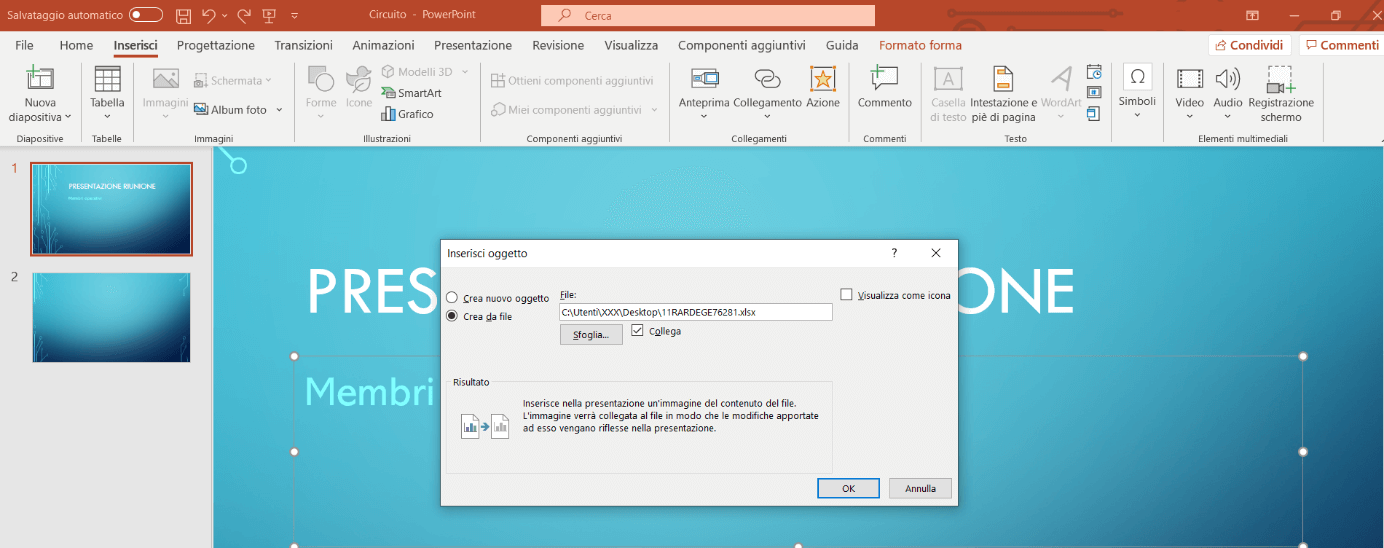Insert a Grafico chart

(407, 113)
